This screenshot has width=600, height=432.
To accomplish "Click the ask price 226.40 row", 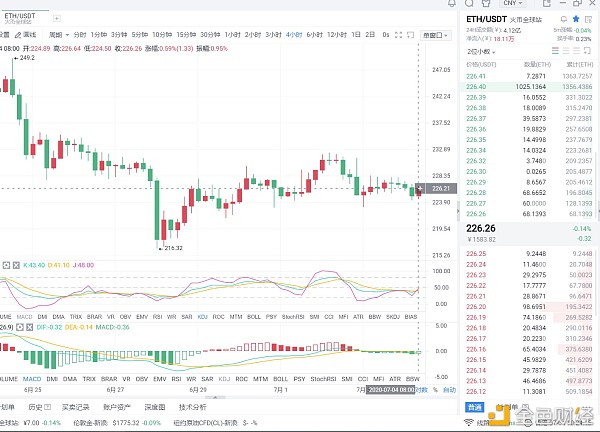I will pos(529,87).
